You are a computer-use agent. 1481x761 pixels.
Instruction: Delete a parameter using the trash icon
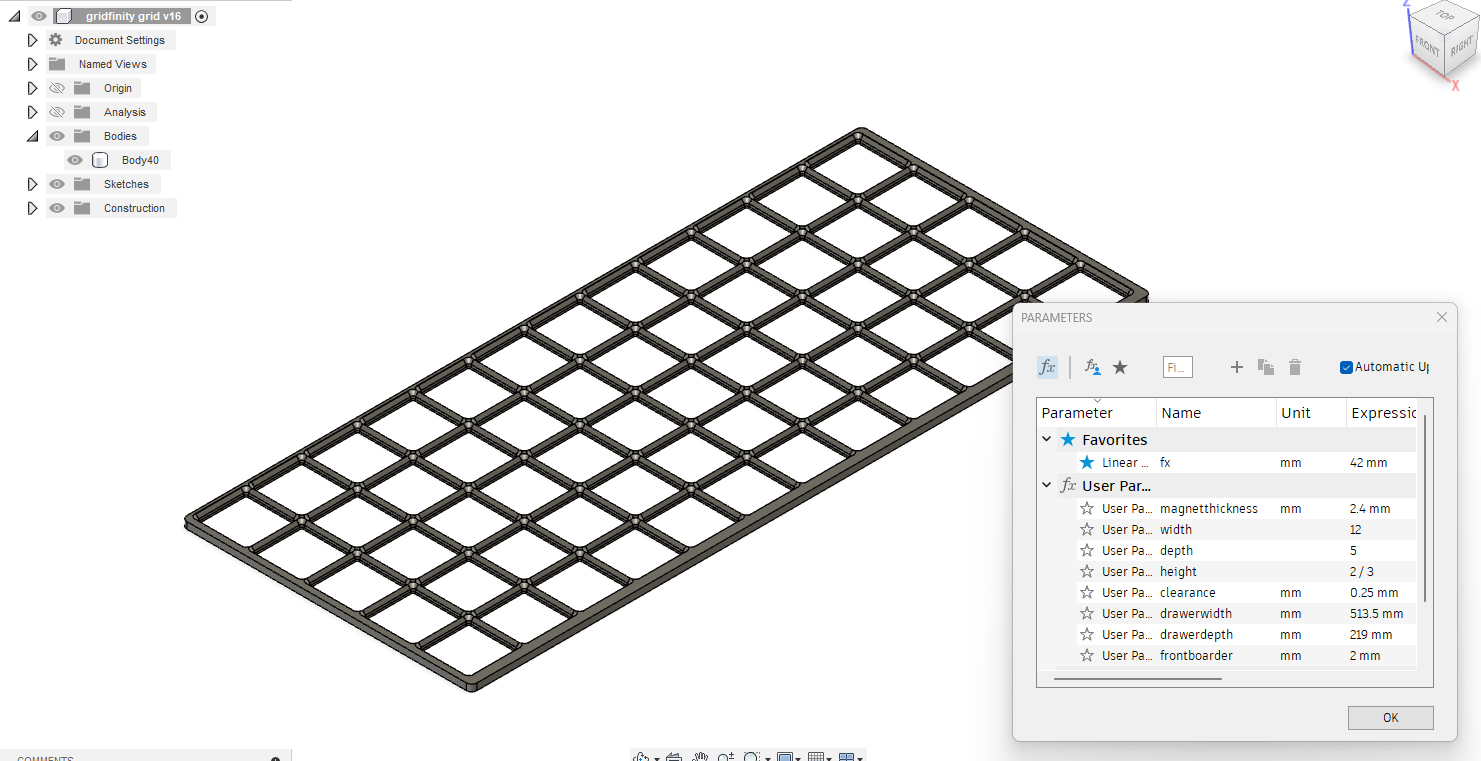[x=1295, y=367]
